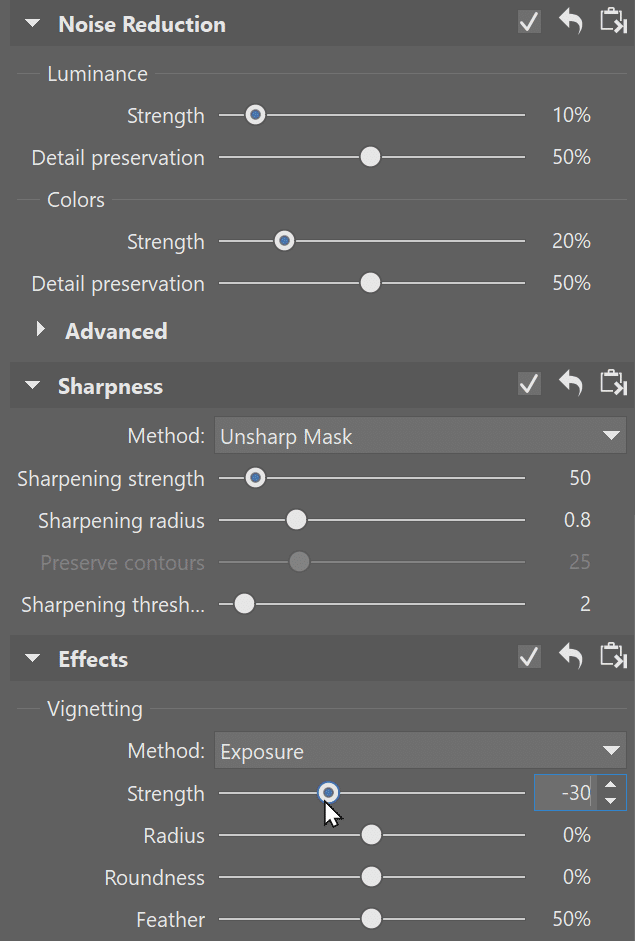Disable the Sharpness section checkbox
Viewport: 635px width, 941px height.
[x=529, y=384]
